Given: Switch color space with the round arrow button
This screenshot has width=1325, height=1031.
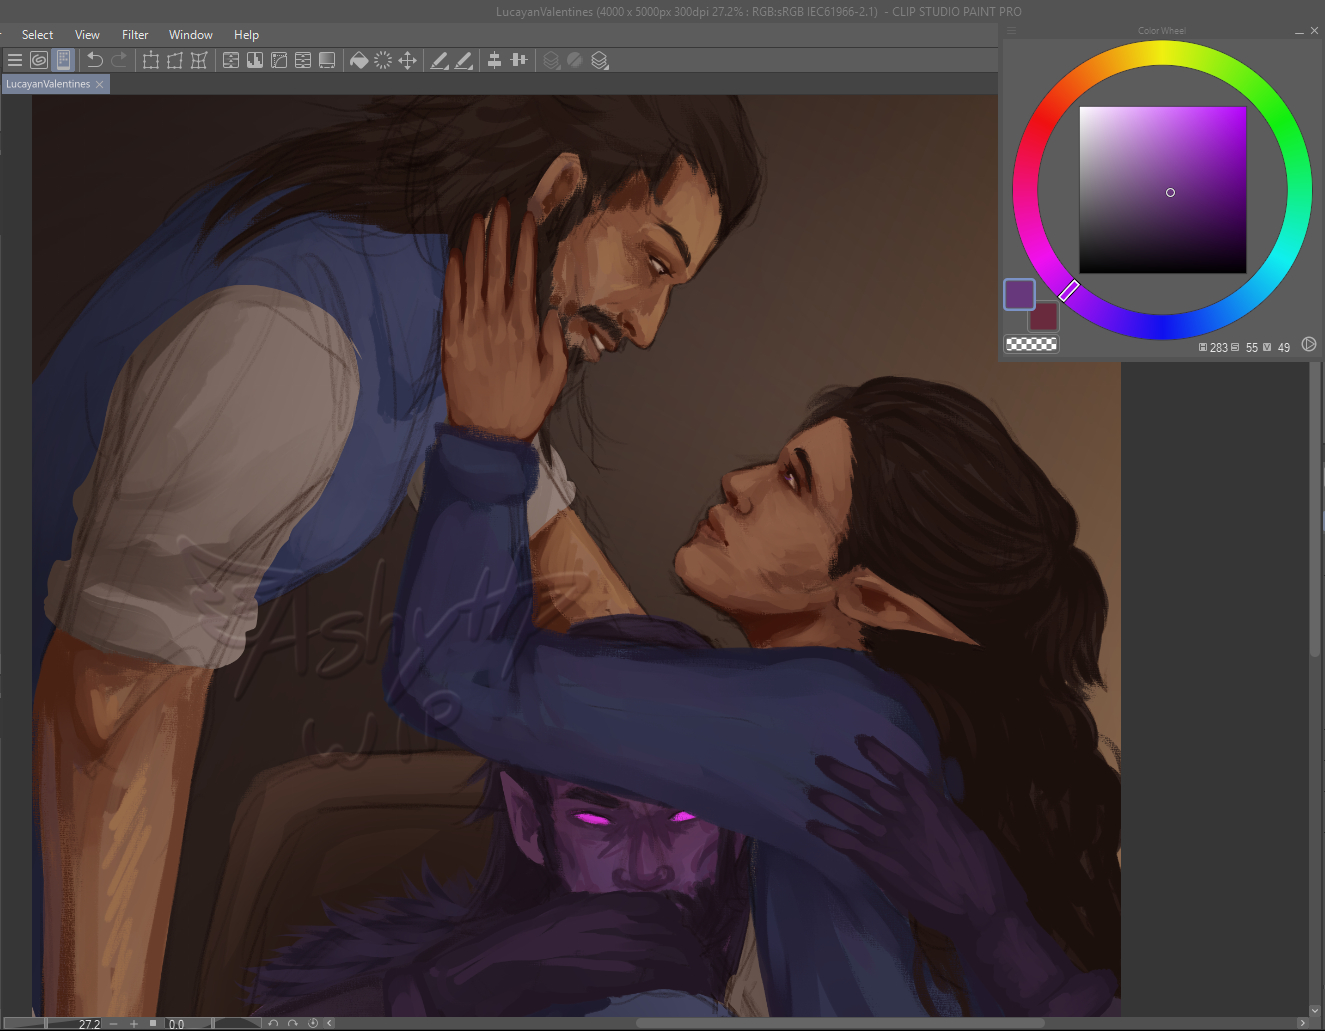Looking at the screenshot, I should pyautogui.click(x=1309, y=345).
